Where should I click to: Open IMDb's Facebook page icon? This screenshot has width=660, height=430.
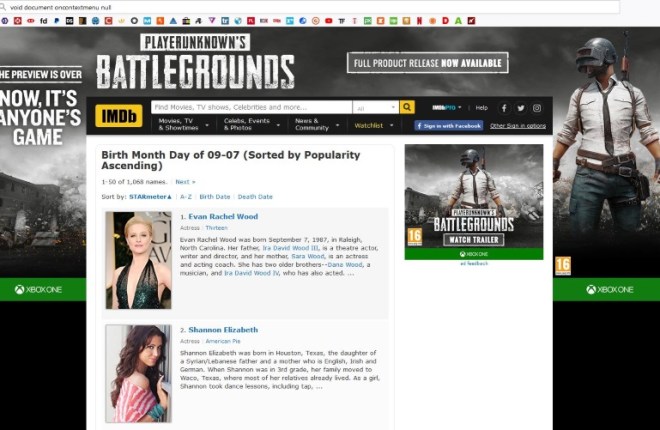pyautogui.click(x=504, y=108)
